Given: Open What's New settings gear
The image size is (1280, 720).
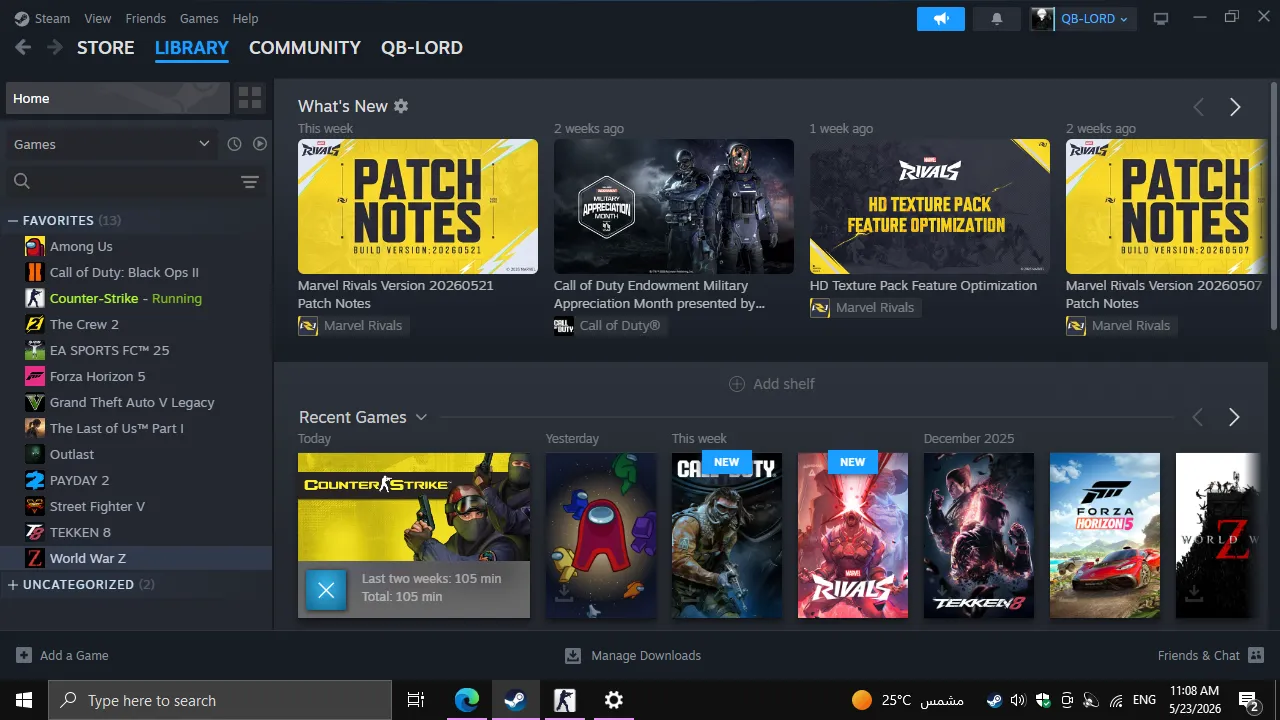Looking at the screenshot, I should (401, 106).
